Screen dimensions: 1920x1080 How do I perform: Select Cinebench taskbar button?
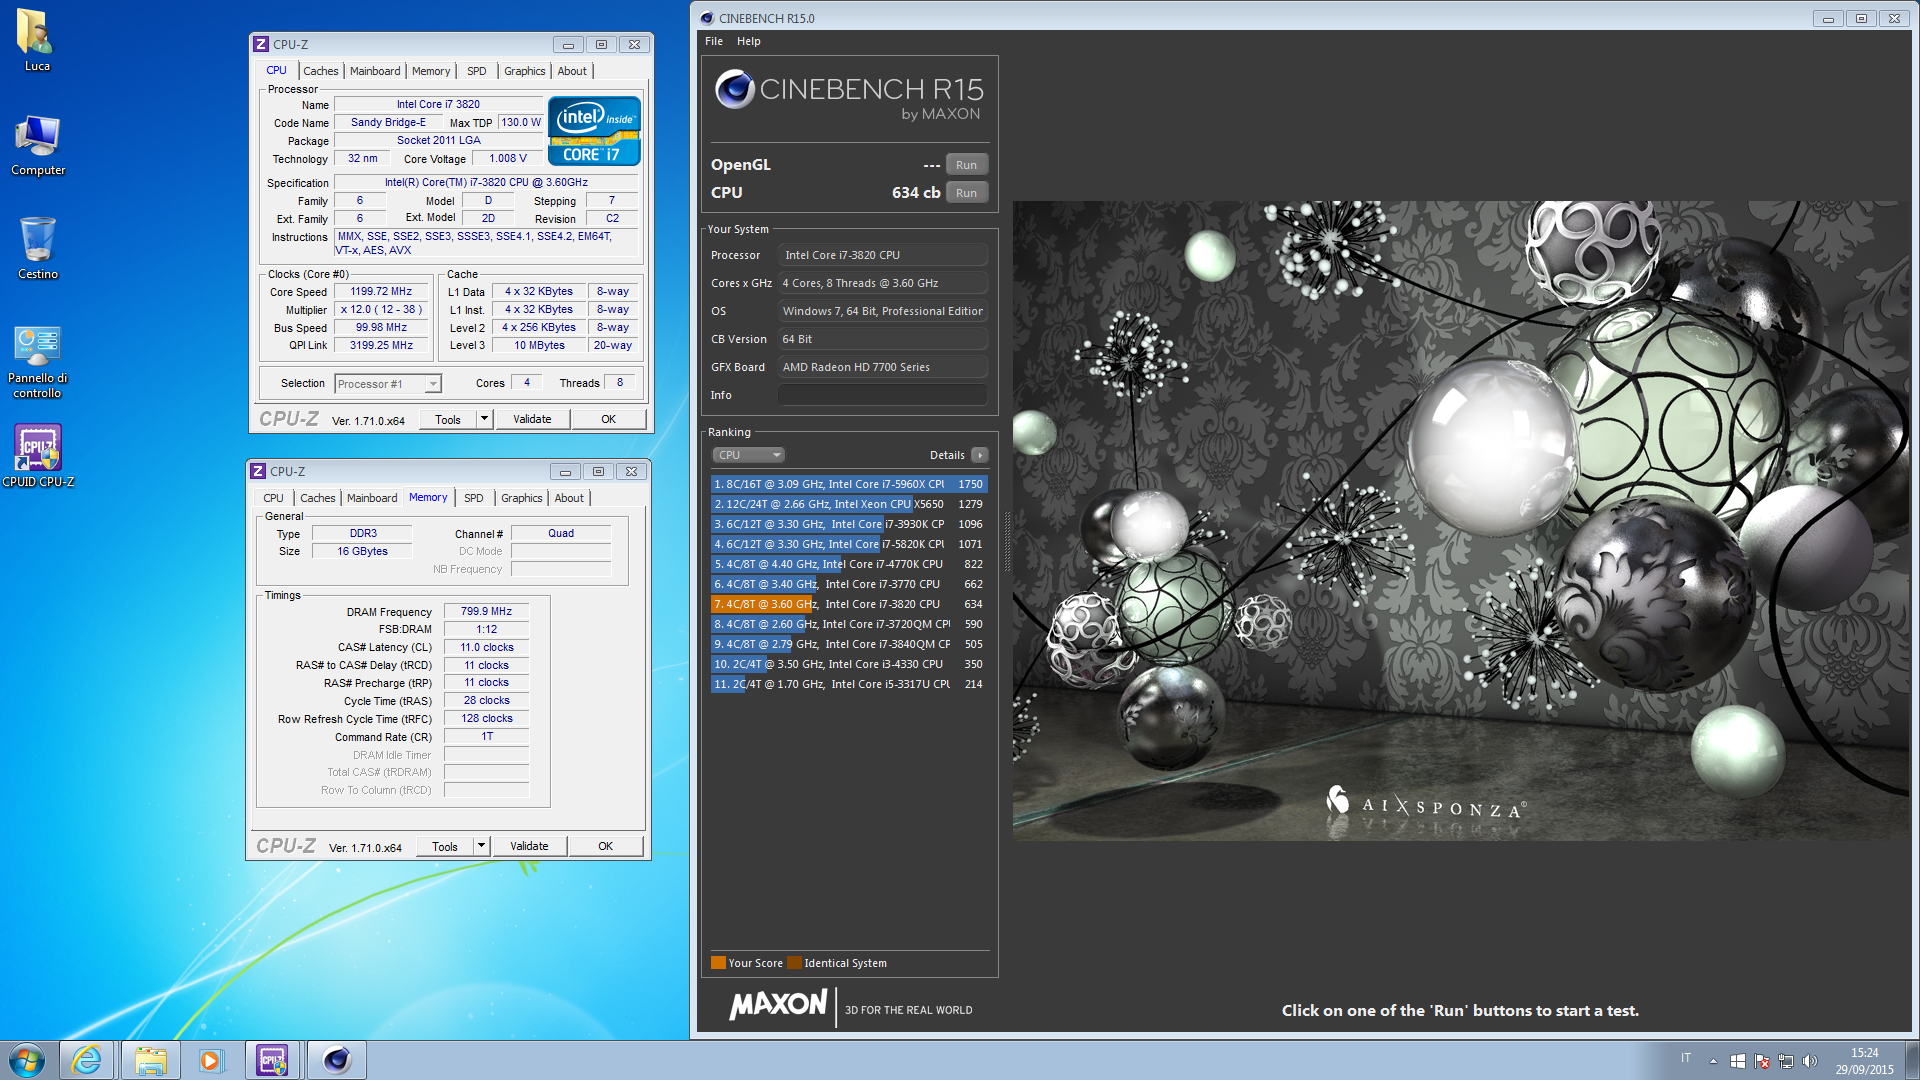[x=337, y=1060]
